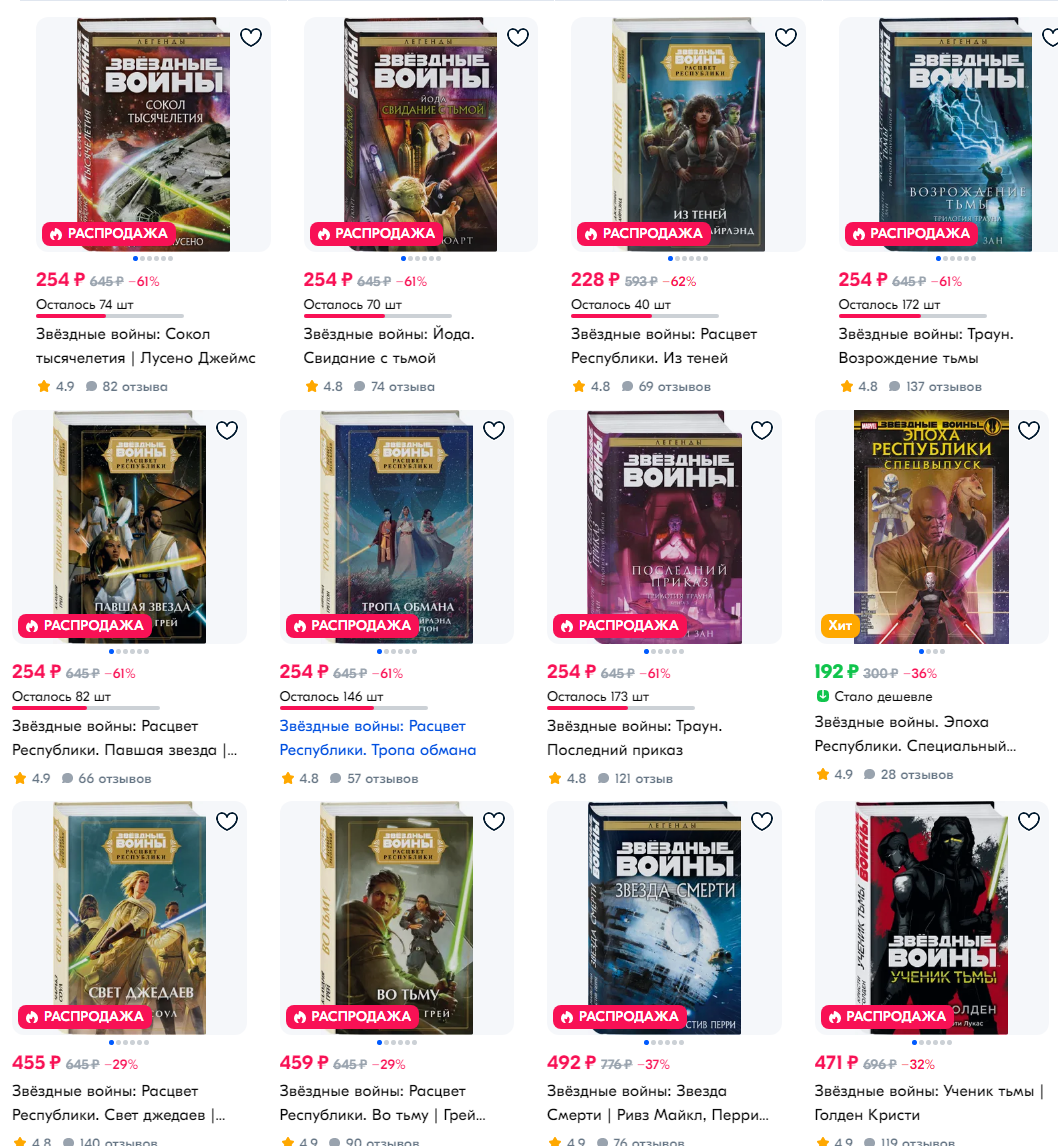
Task: Click the Хит badge on Эпоха Республики
Action: pos(840,626)
